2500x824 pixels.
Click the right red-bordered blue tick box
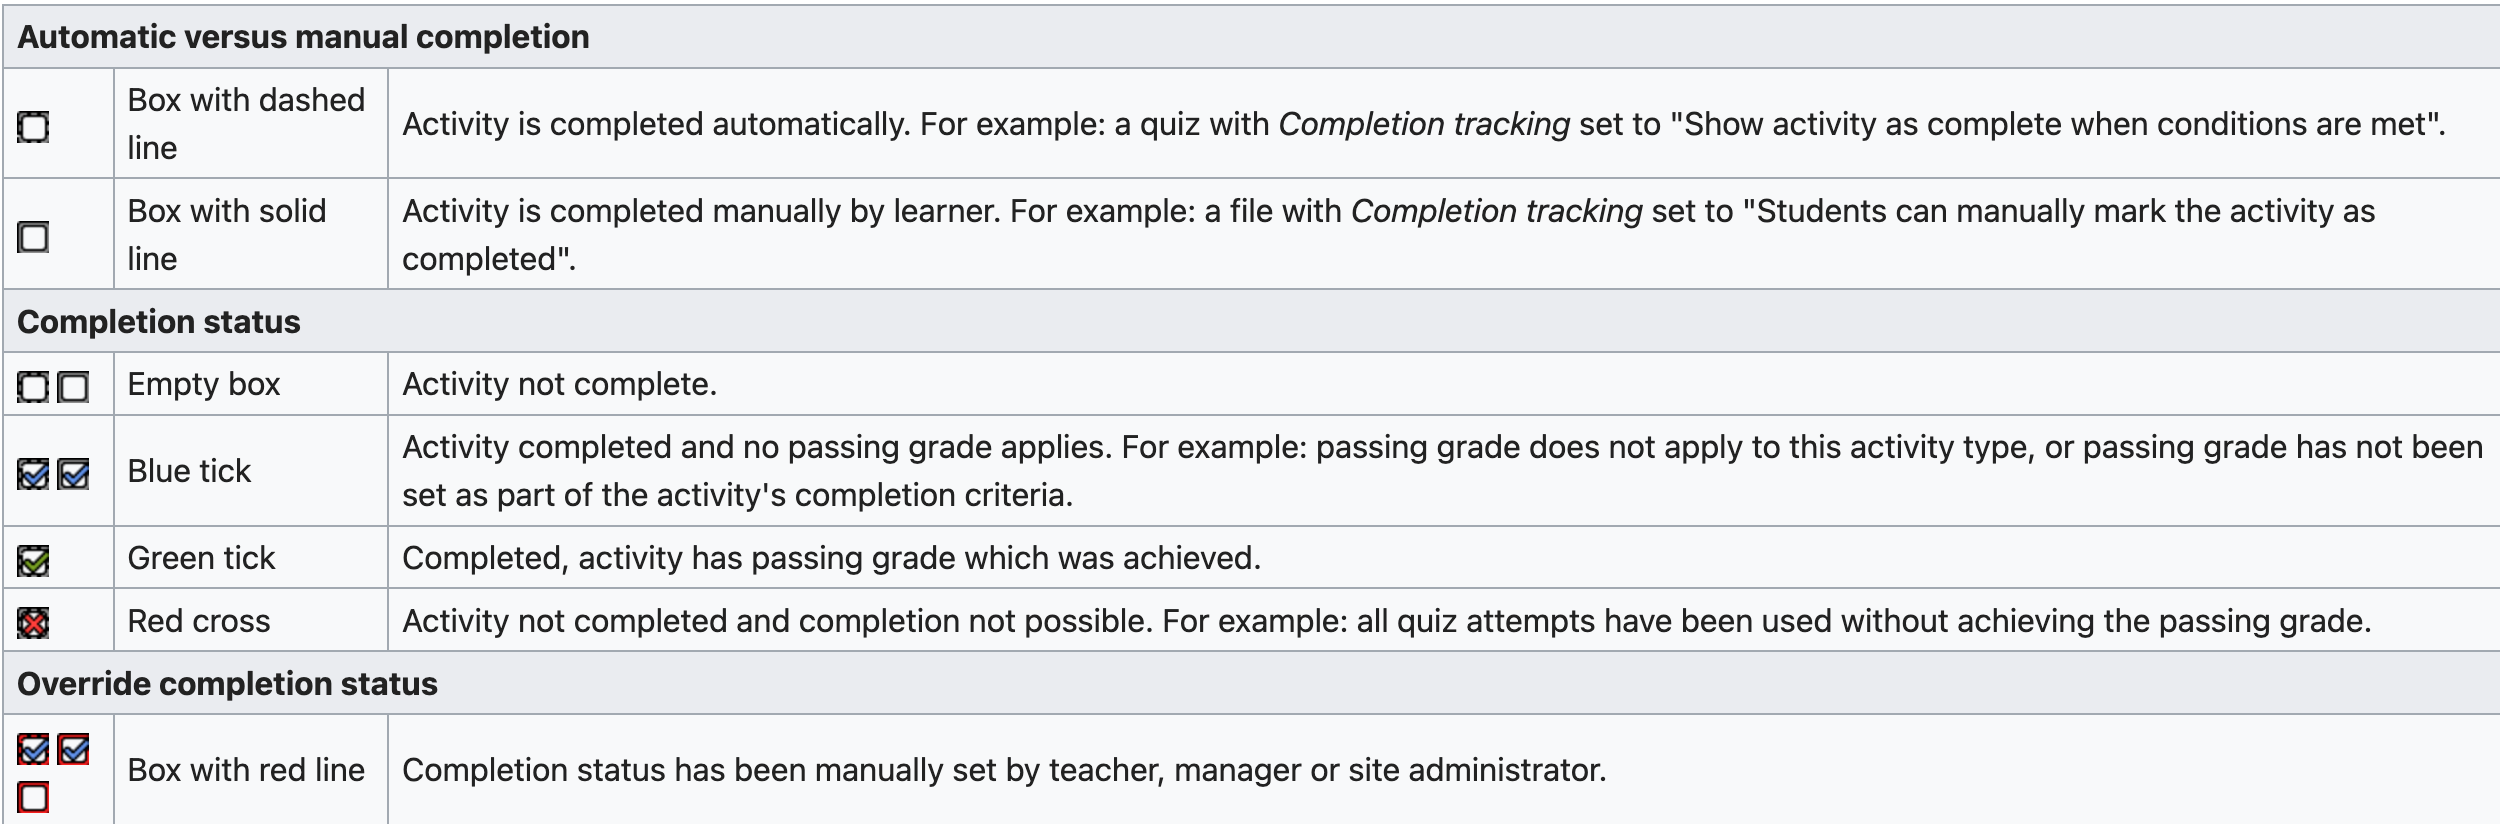tap(73, 748)
